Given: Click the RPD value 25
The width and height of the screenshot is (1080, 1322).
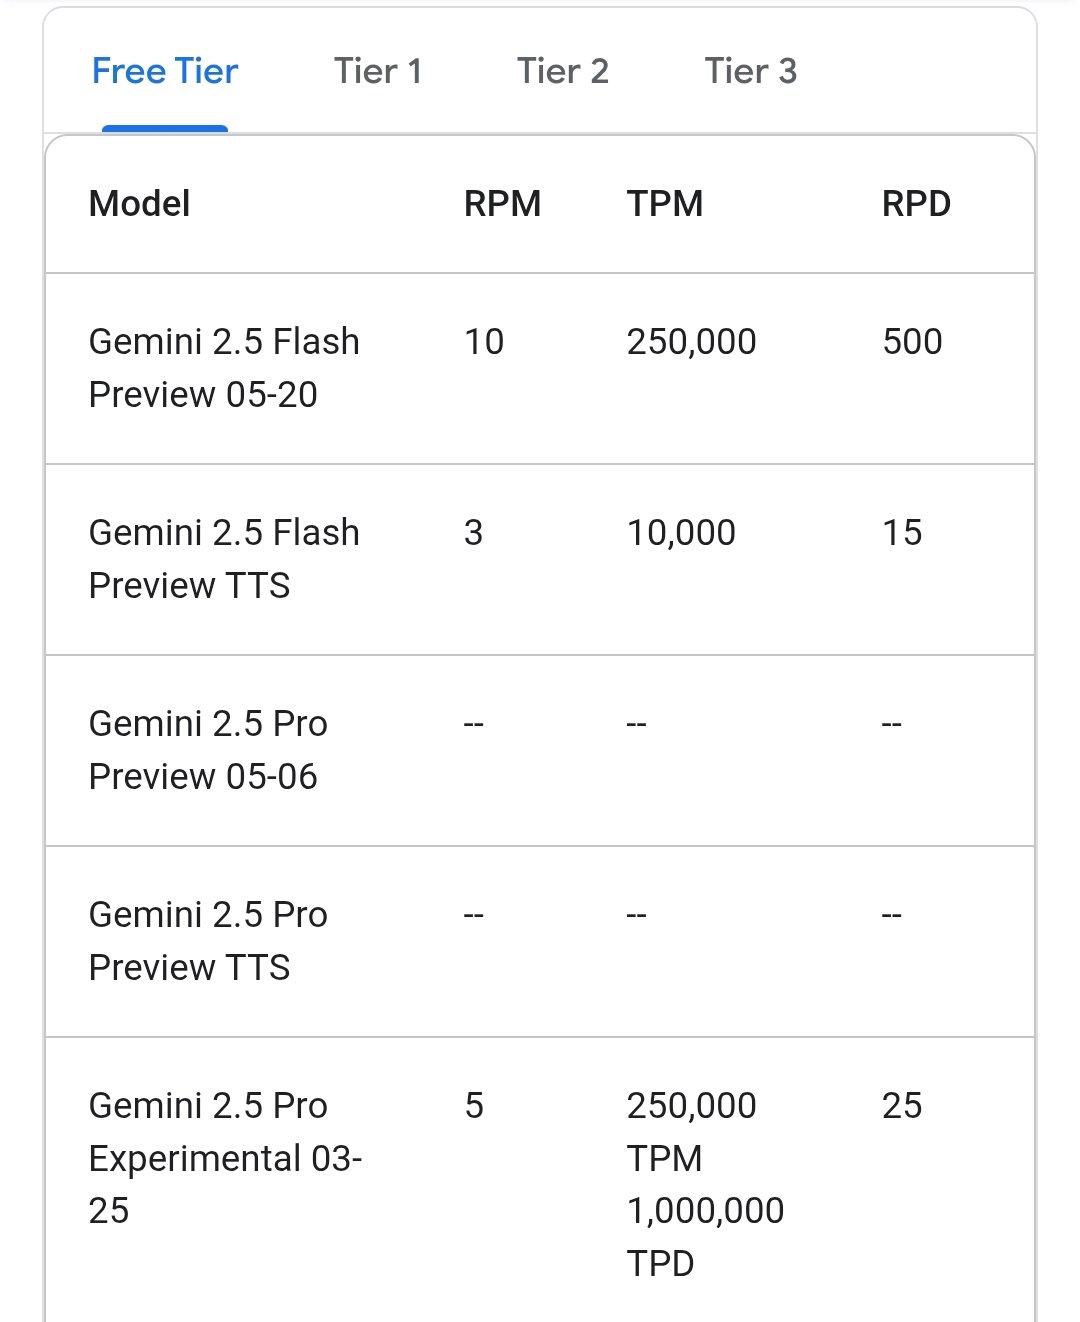Looking at the screenshot, I should [x=902, y=1106].
